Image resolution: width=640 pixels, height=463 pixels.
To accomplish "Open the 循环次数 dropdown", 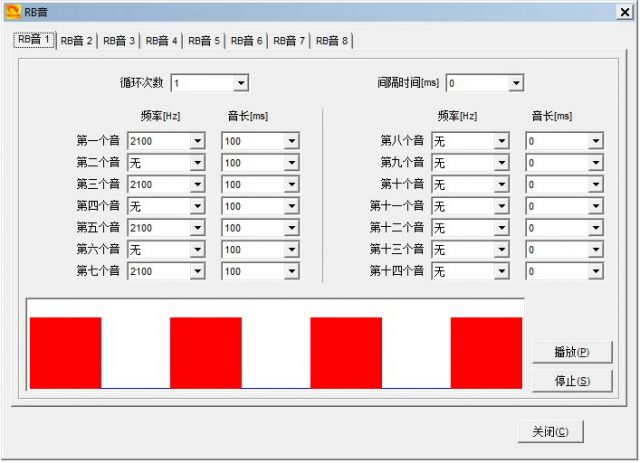I will [241, 83].
